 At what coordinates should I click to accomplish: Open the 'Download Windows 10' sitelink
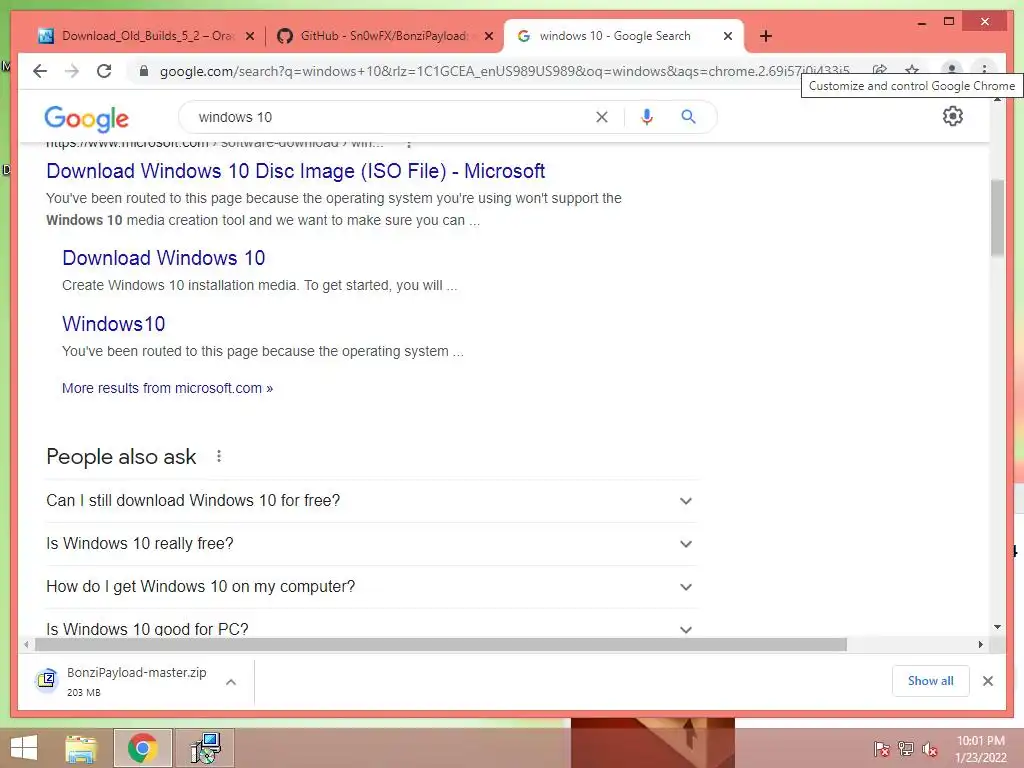[x=163, y=258]
